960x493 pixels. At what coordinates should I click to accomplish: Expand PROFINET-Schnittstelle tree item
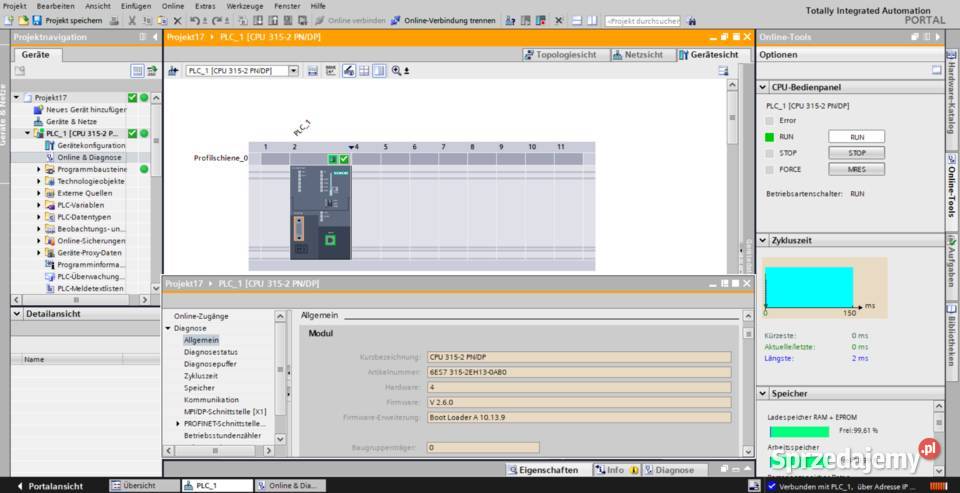[x=178, y=424]
